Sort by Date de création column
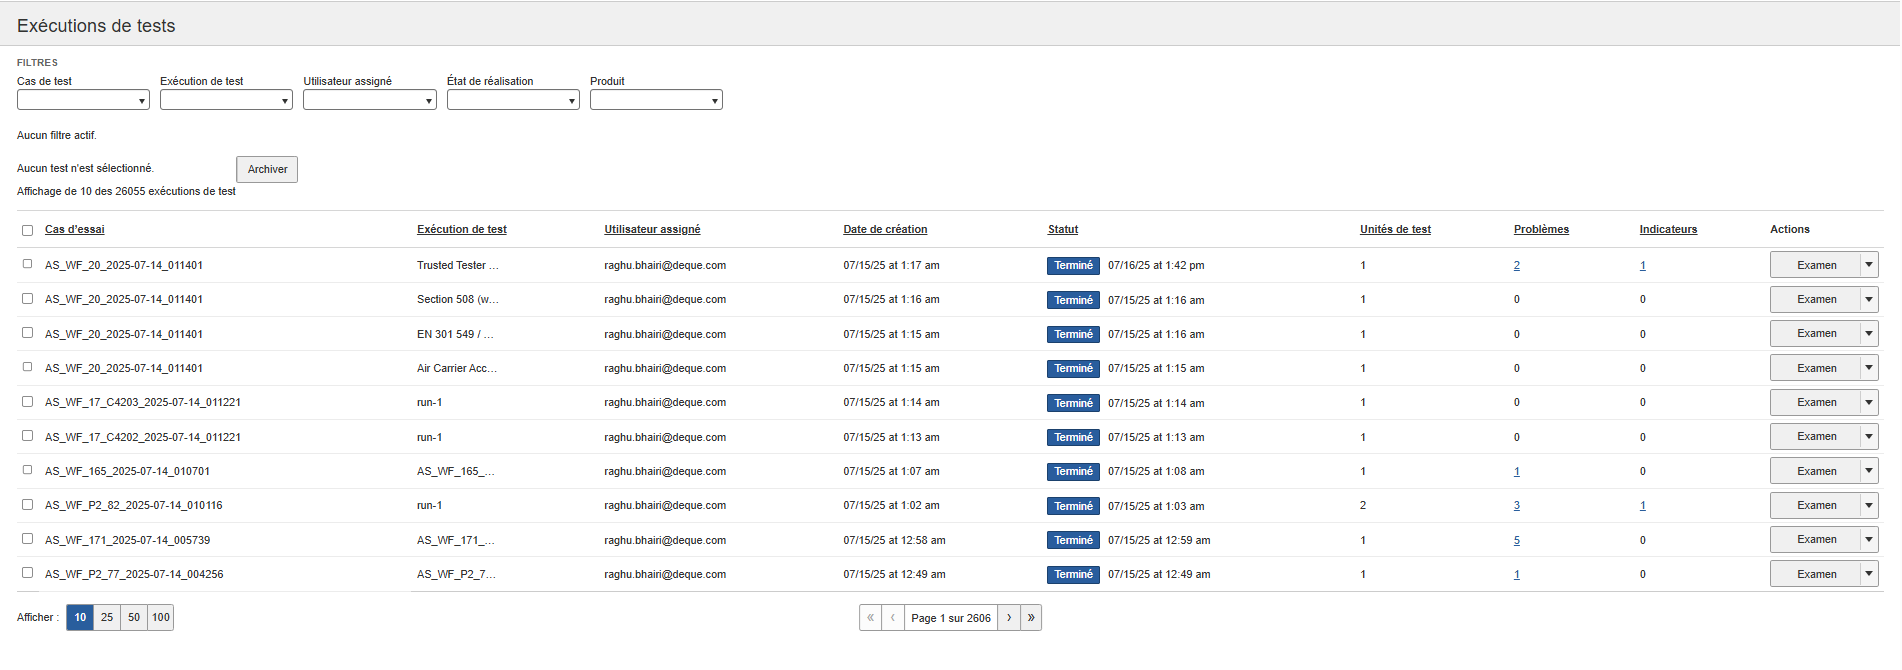The height and width of the screenshot is (670, 1902). (885, 229)
